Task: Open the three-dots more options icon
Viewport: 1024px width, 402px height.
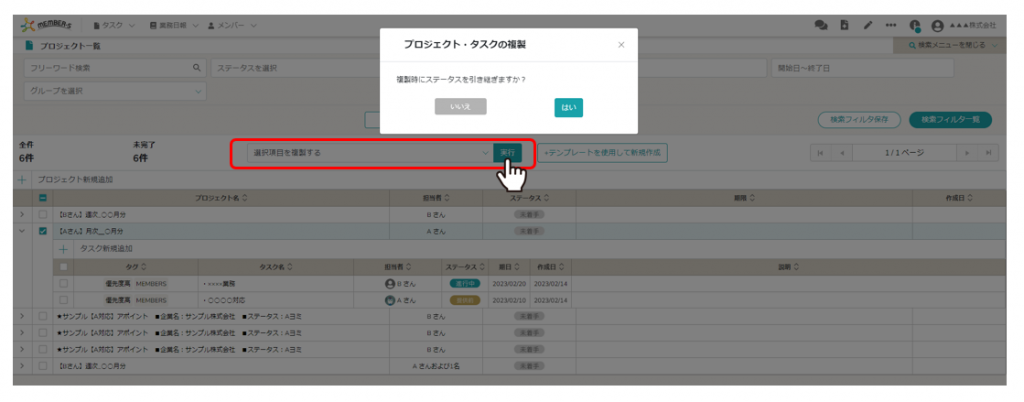Action: (890, 25)
